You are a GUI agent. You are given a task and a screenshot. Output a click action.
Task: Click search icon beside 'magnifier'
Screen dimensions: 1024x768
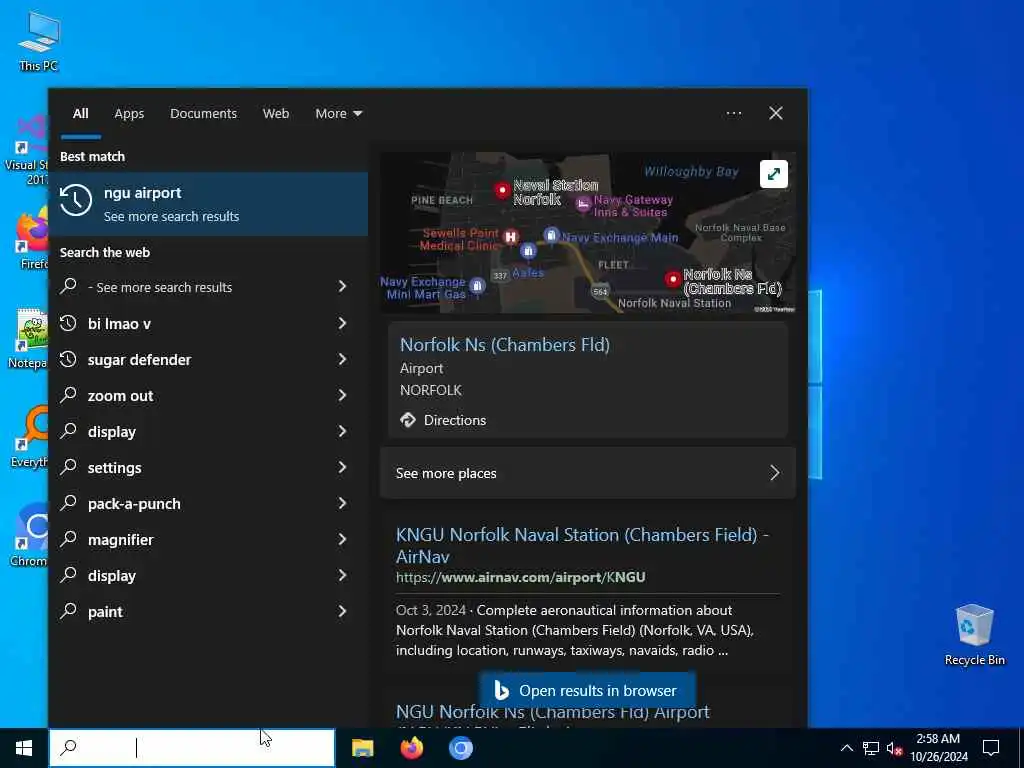(x=69, y=539)
